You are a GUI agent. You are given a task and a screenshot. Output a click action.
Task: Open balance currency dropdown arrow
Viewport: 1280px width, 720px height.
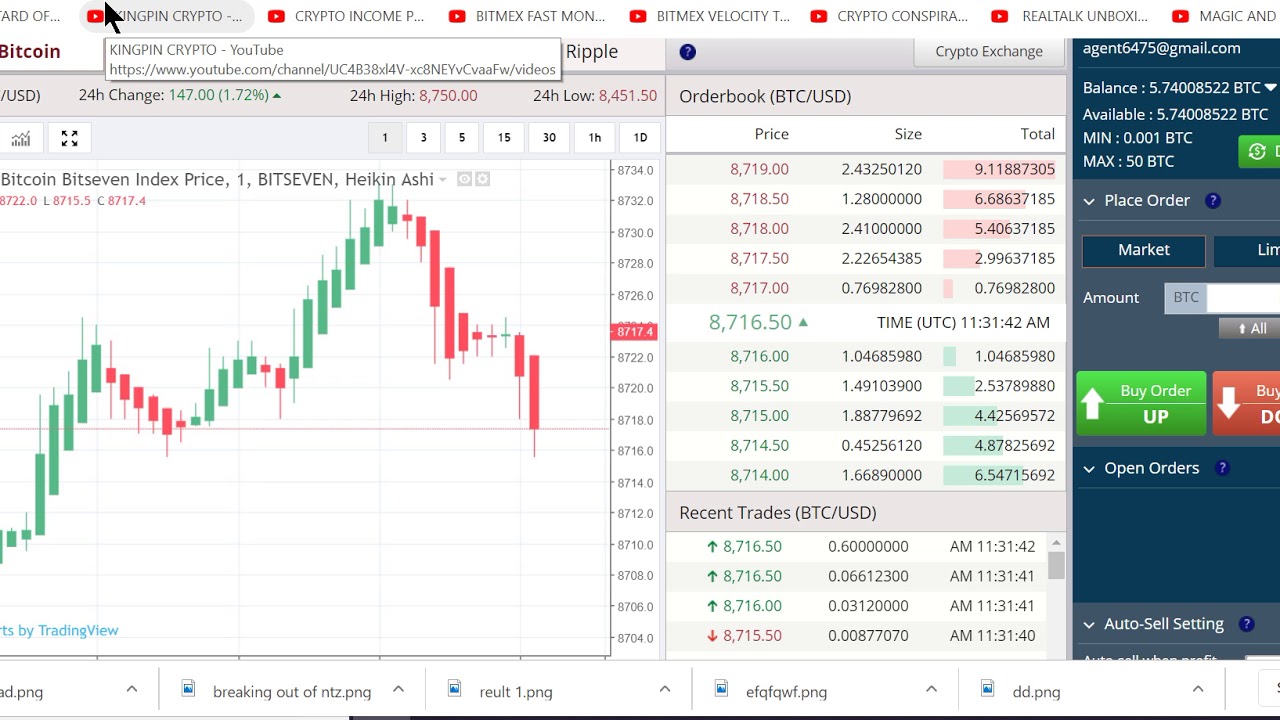click(x=1271, y=88)
